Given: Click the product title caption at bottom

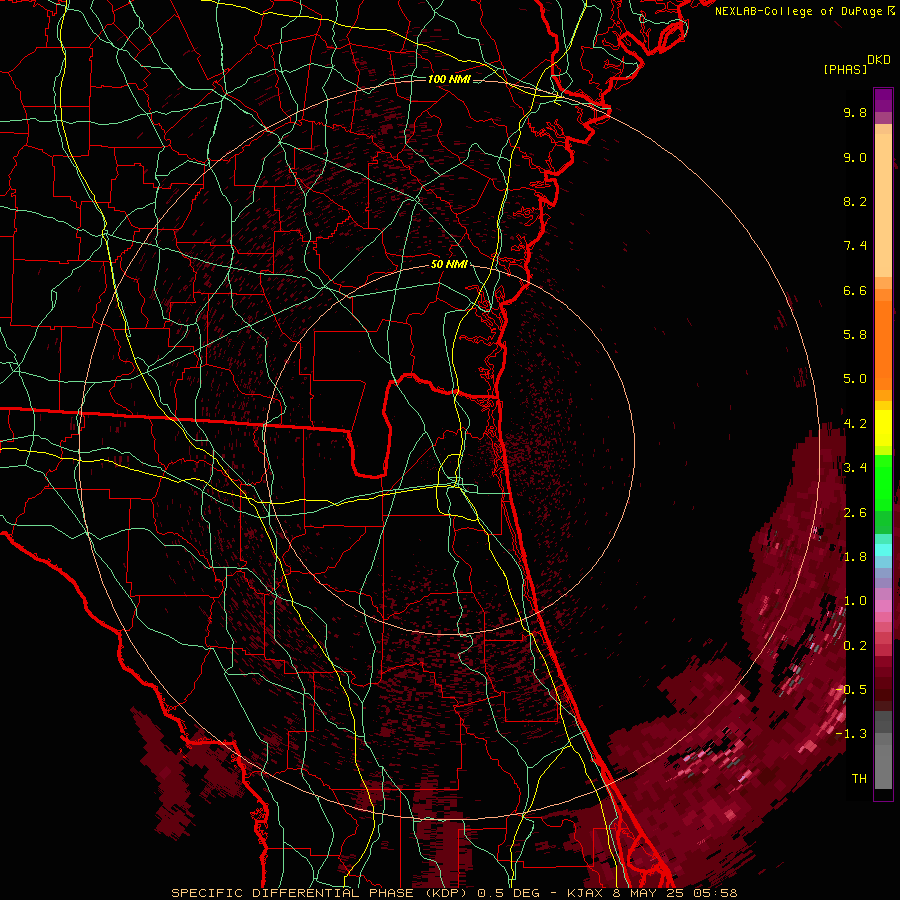Looking at the screenshot, I should pos(455,893).
